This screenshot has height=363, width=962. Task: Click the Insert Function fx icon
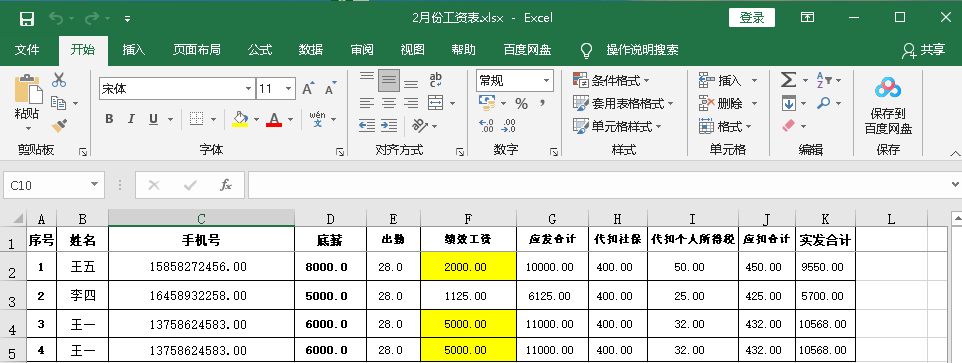226,185
